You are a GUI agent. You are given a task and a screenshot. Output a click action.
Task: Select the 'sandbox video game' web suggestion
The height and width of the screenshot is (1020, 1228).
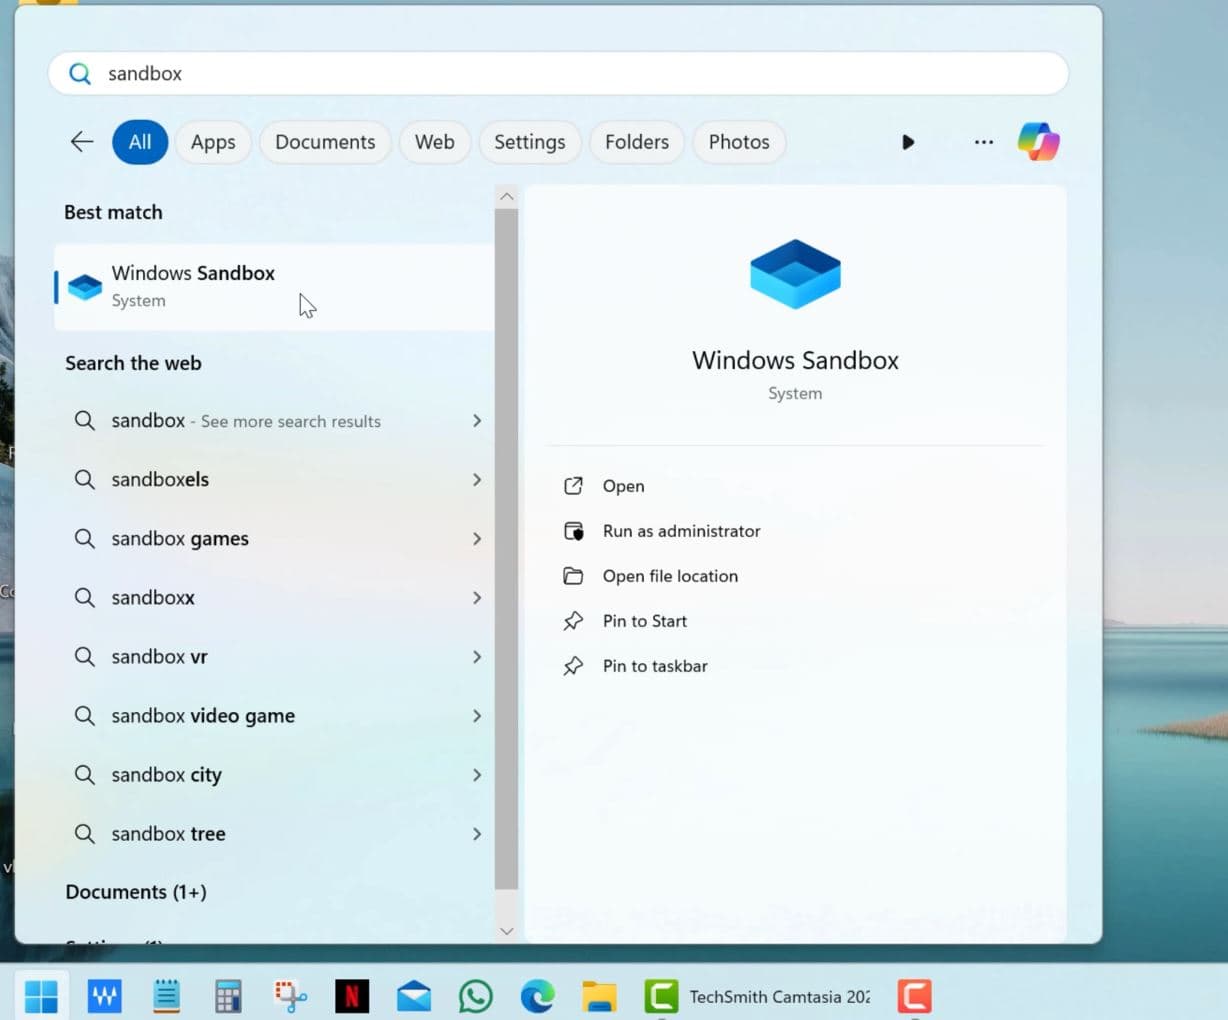(x=274, y=716)
